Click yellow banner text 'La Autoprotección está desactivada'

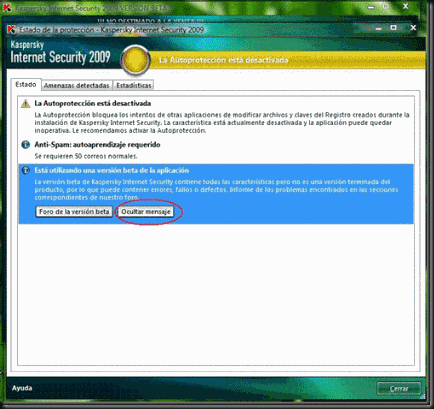click(223, 60)
